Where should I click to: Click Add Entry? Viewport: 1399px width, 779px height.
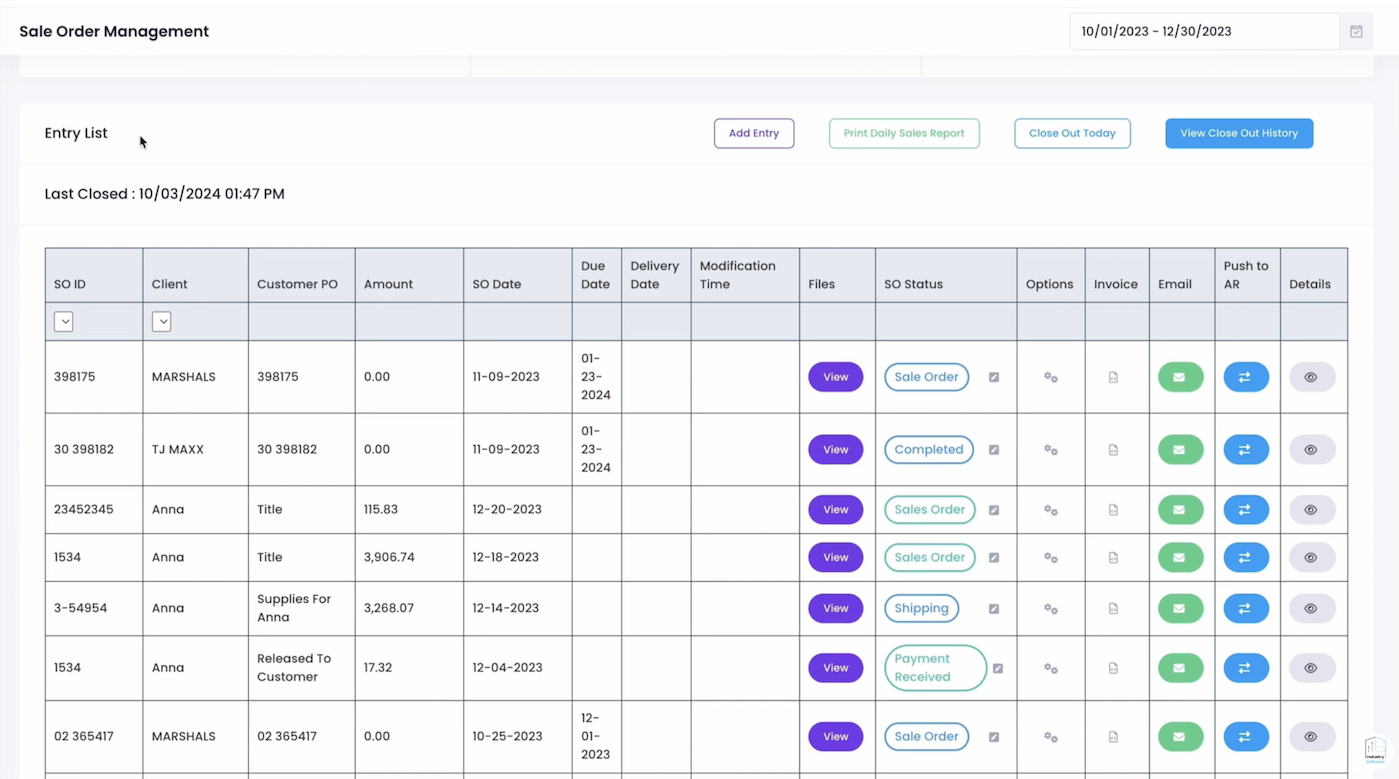point(753,133)
